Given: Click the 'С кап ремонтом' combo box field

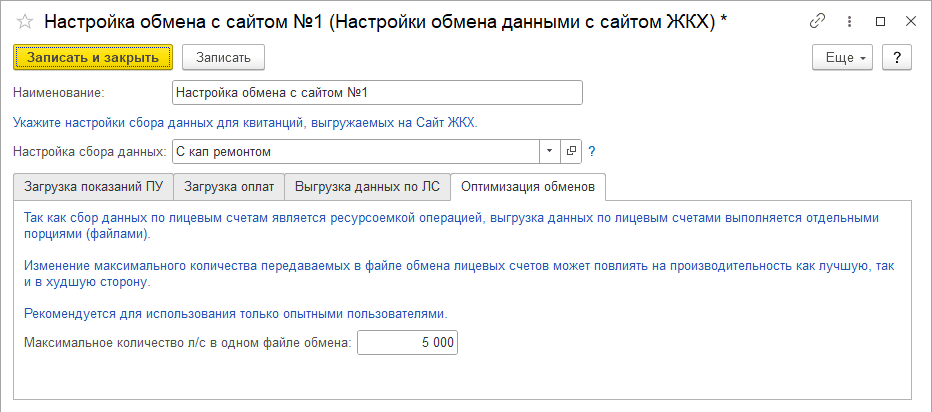Looking at the screenshot, I should pos(355,151).
